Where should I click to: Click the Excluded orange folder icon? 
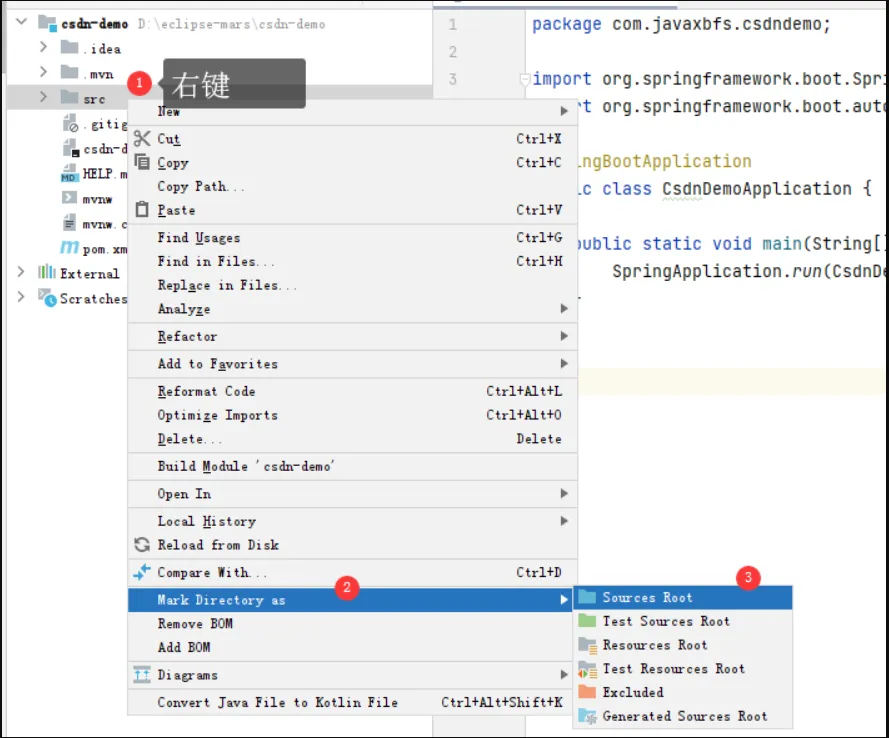(587, 692)
